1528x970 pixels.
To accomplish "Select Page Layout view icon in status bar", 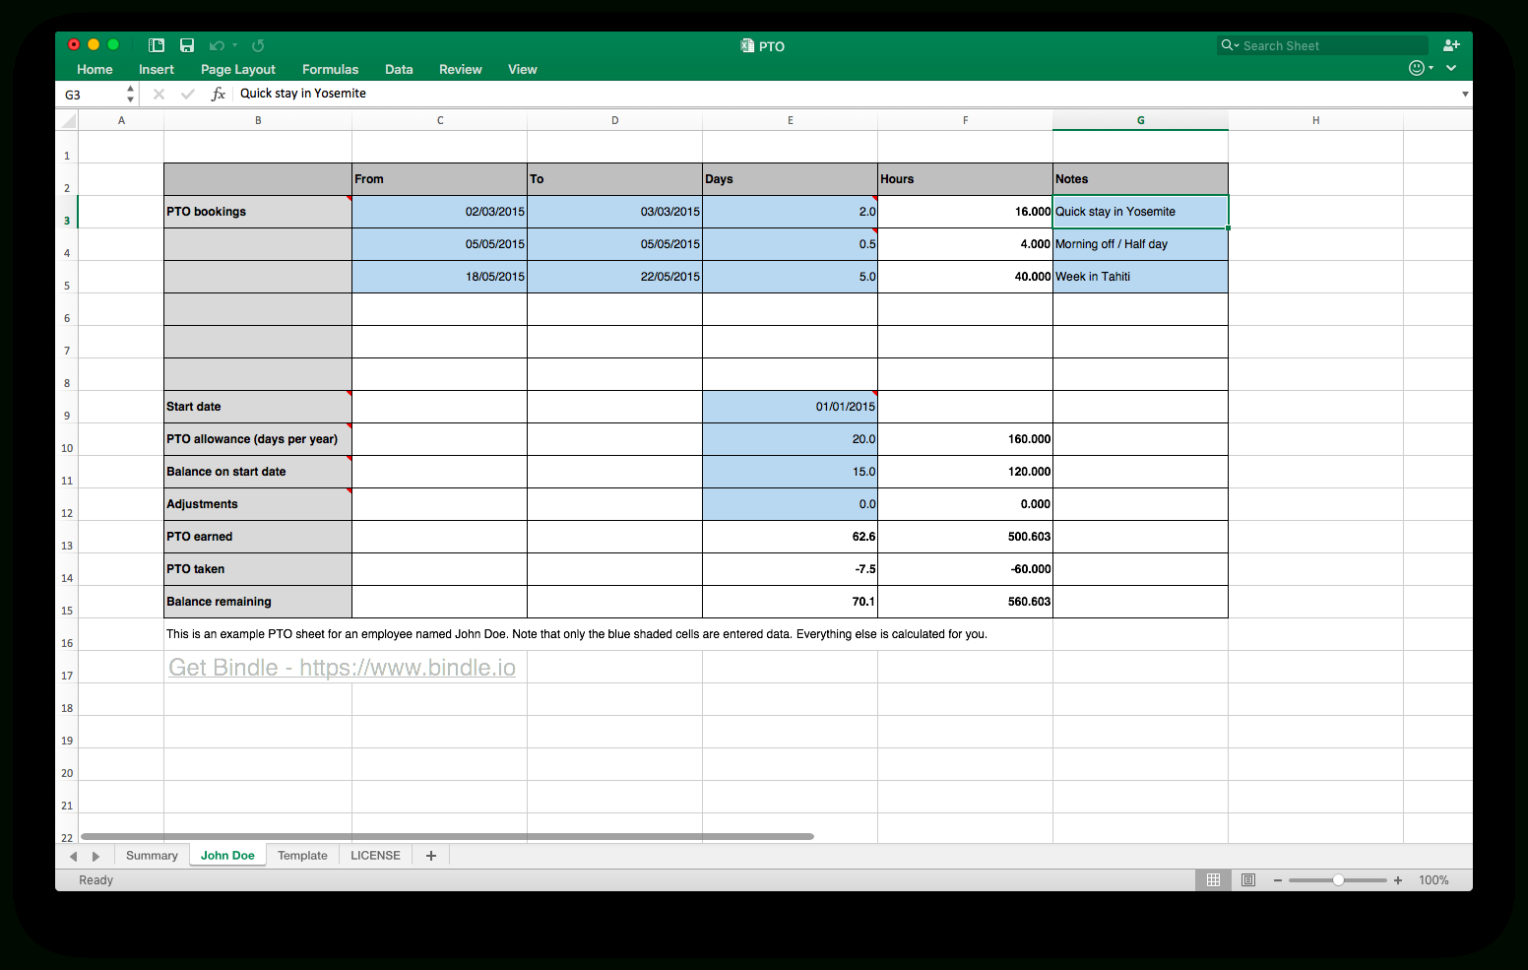I will click(x=1247, y=880).
